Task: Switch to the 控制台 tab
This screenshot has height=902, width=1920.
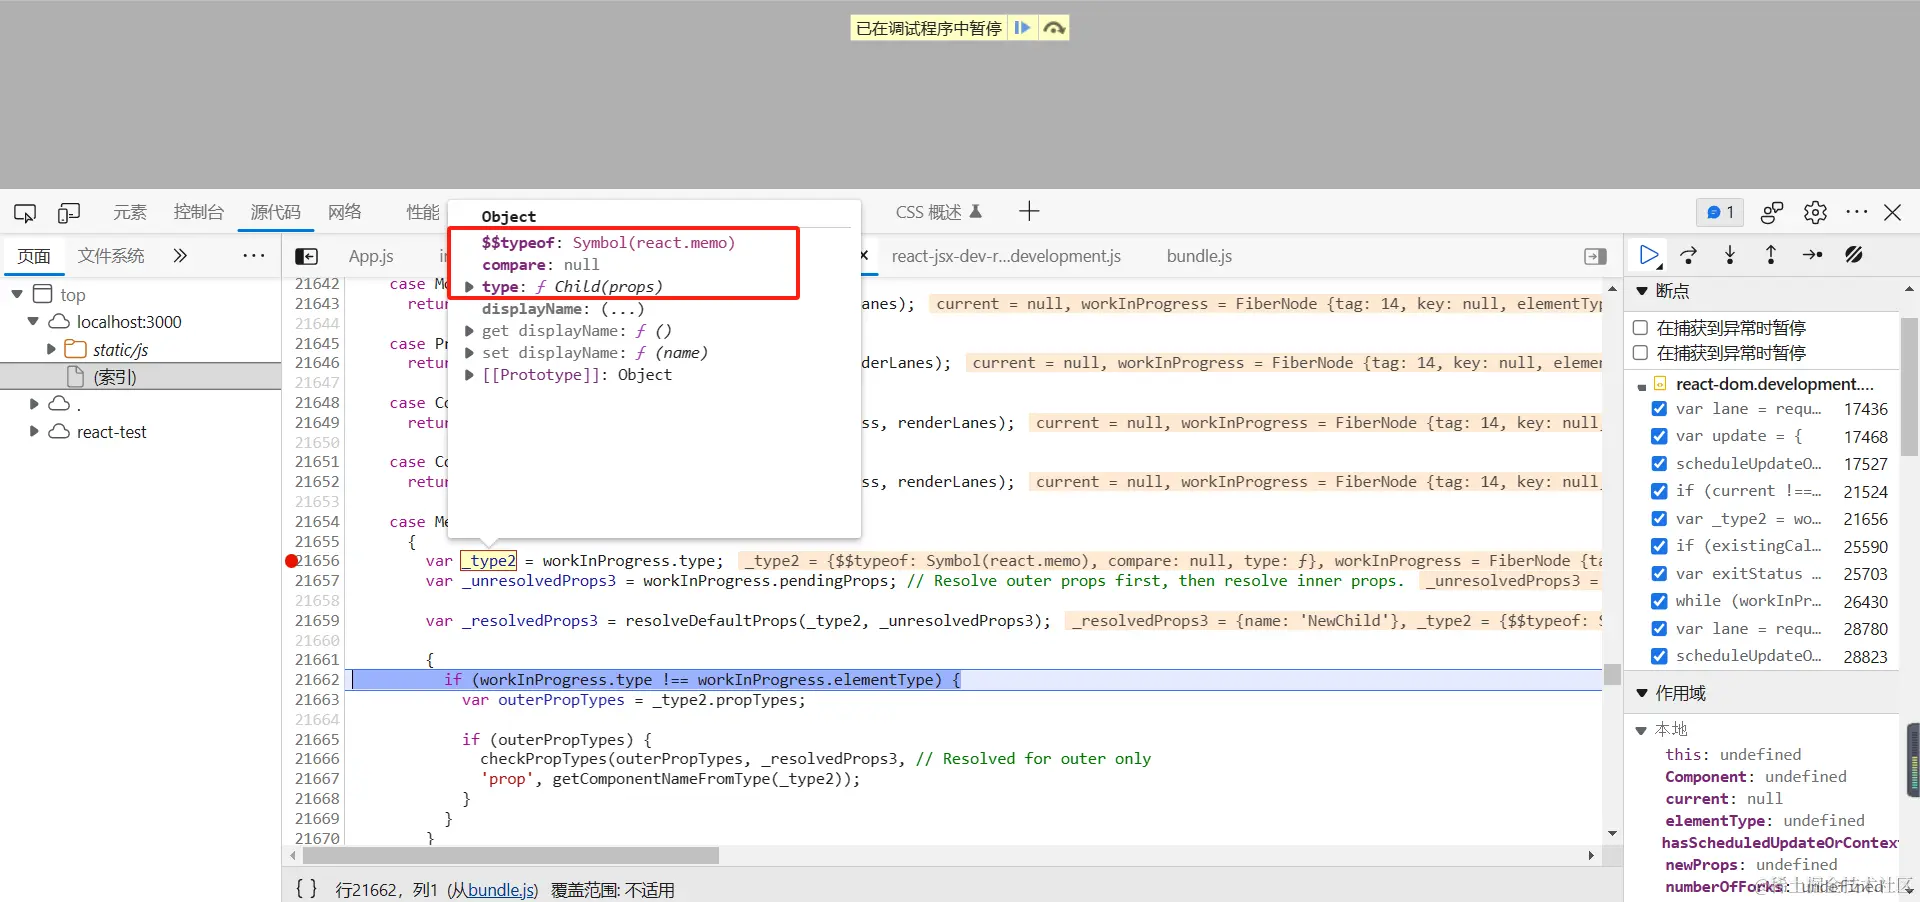Action: click(x=198, y=212)
